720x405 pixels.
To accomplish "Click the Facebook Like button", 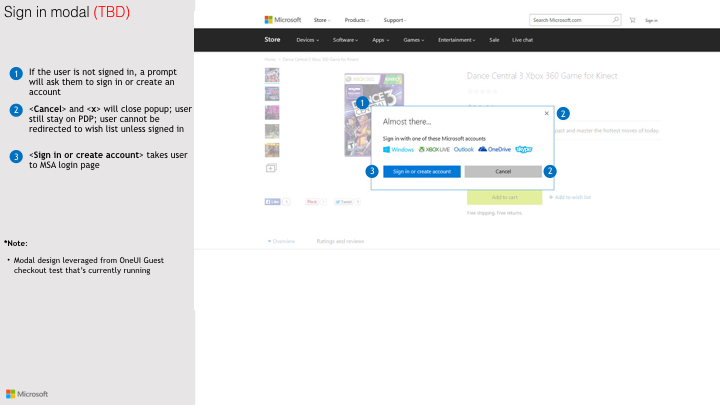I will pyautogui.click(x=272, y=202).
